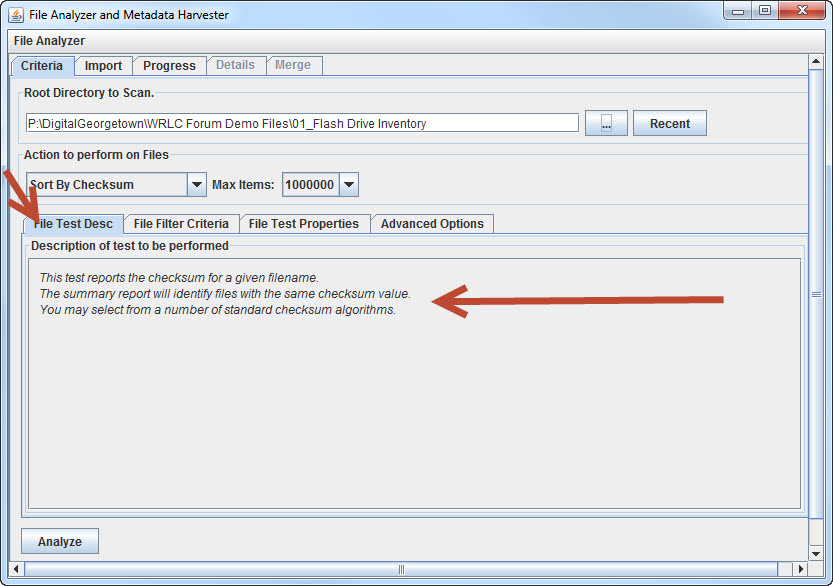Click left arrow of horizontal scrollbar
This screenshot has height=586, width=833.
pyautogui.click(x=16, y=569)
